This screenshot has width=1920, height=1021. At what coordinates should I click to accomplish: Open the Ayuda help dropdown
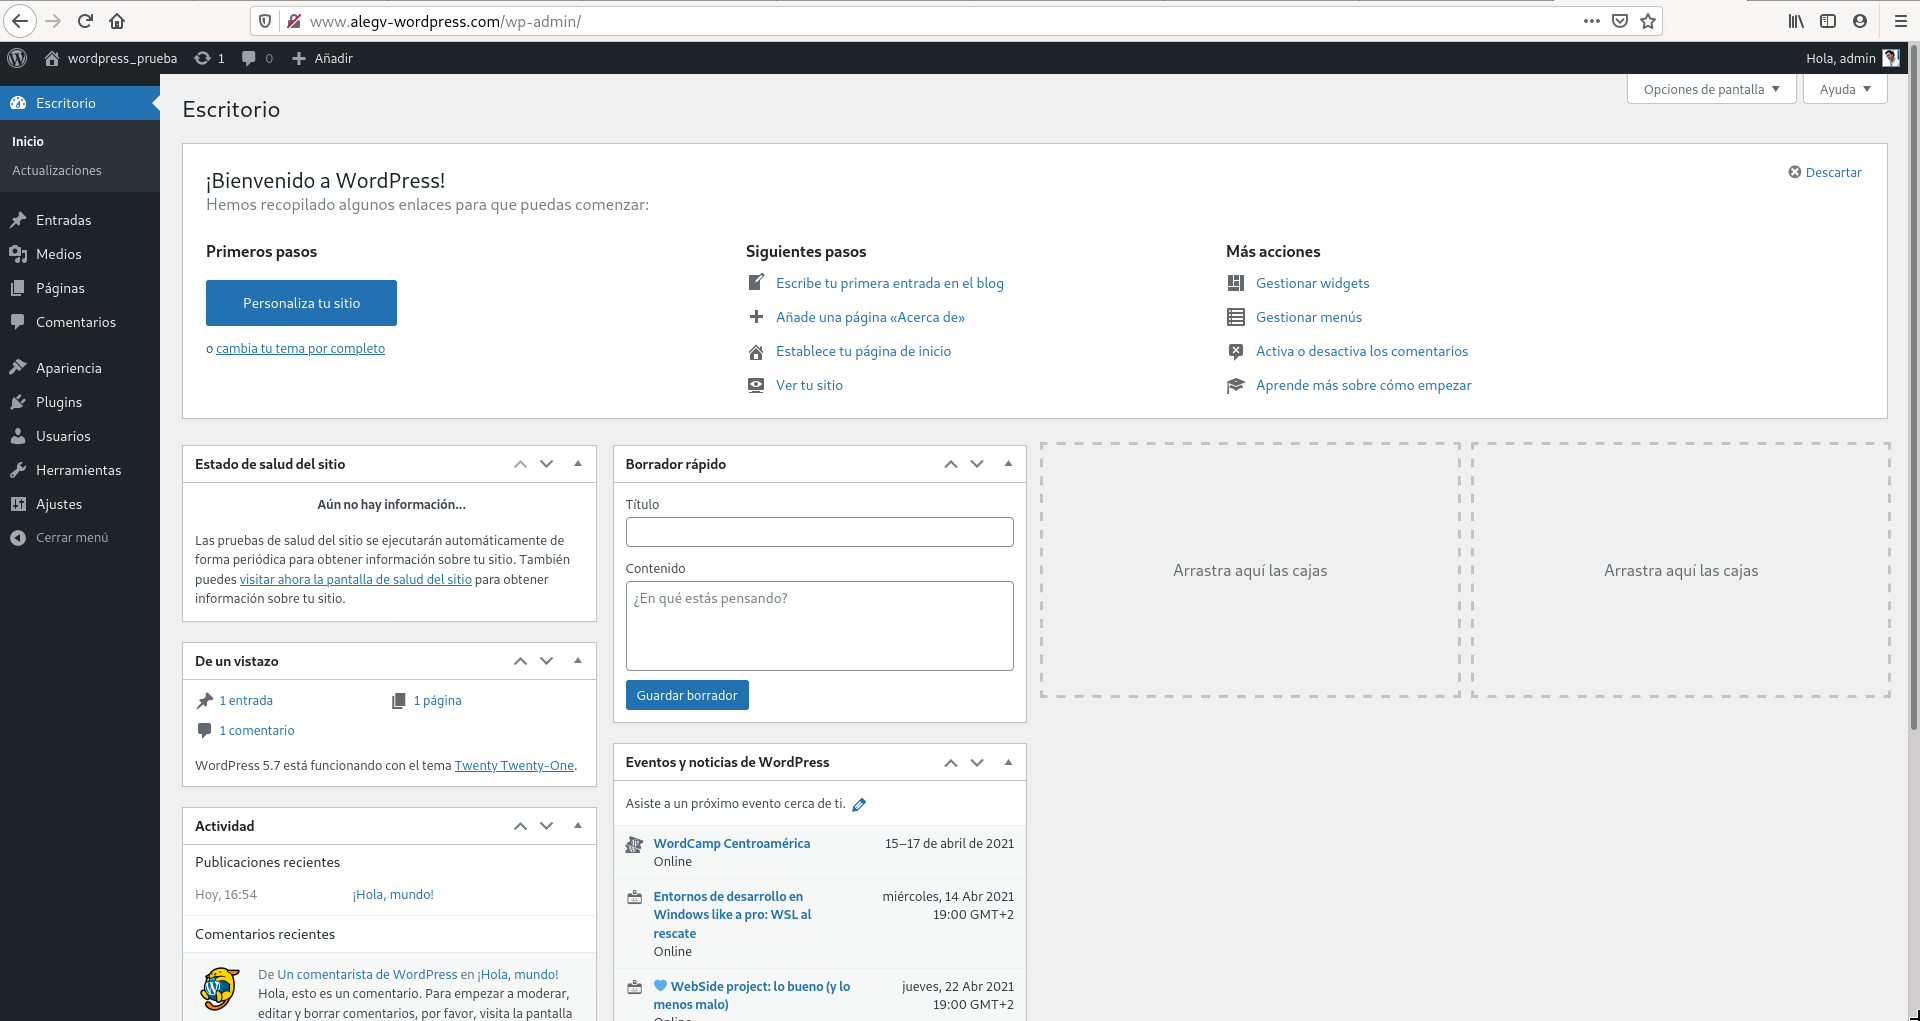(x=1845, y=89)
